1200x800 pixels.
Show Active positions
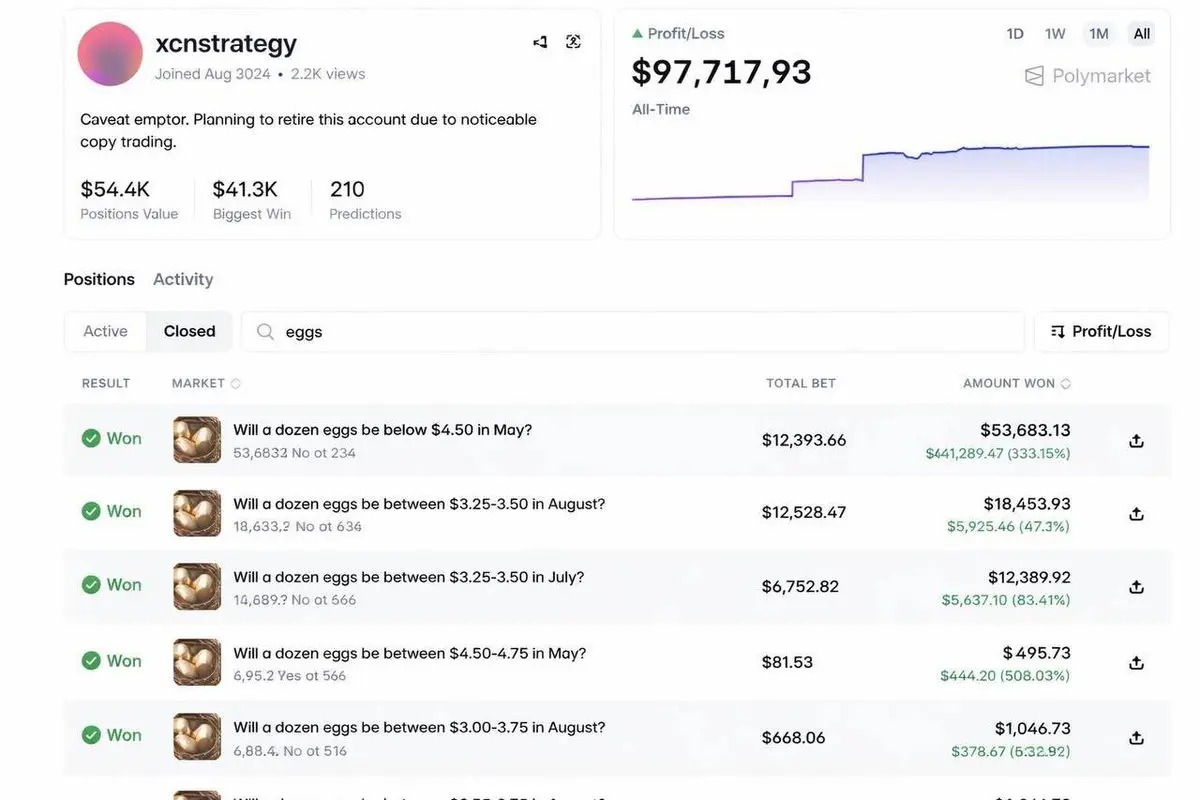105,332
